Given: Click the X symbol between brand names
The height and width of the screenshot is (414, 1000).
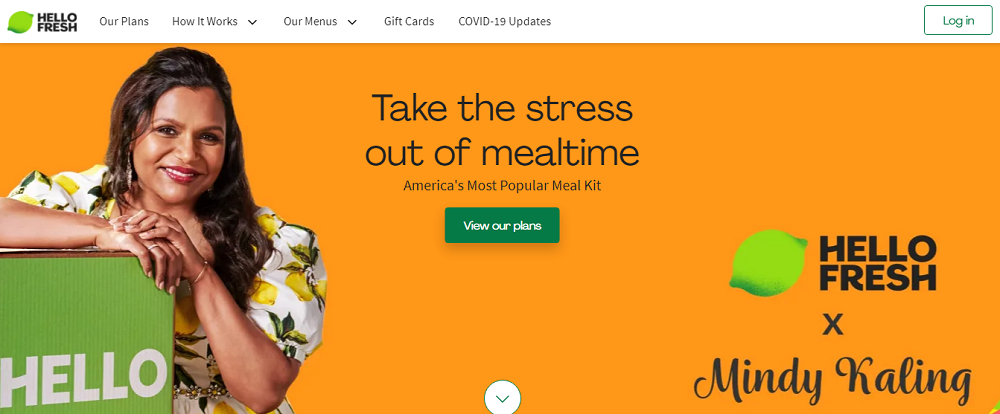Looking at the screenshot, I should 832,325.
